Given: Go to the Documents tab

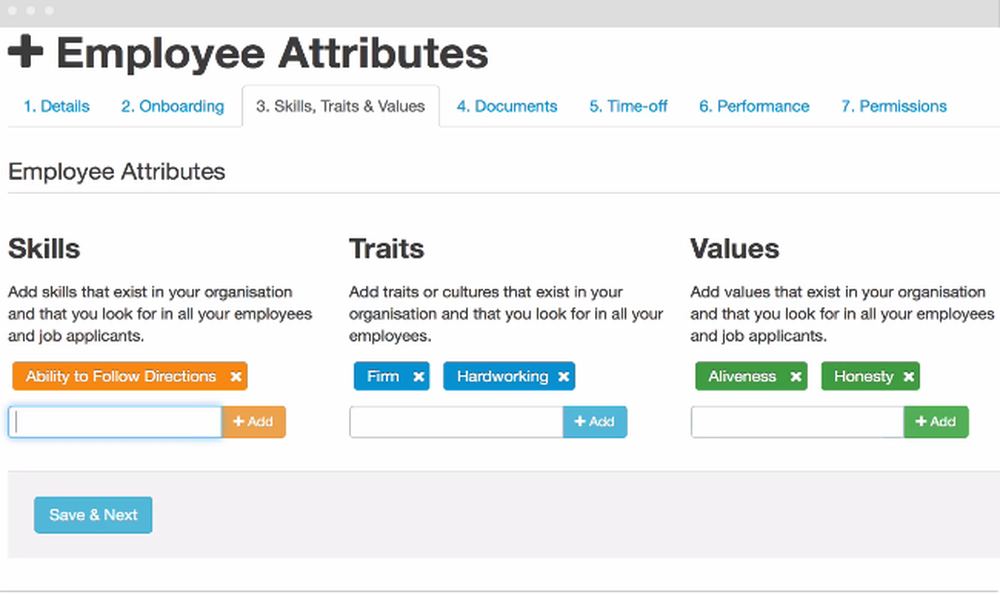Looking at the screenshot, I should (507, 106).
